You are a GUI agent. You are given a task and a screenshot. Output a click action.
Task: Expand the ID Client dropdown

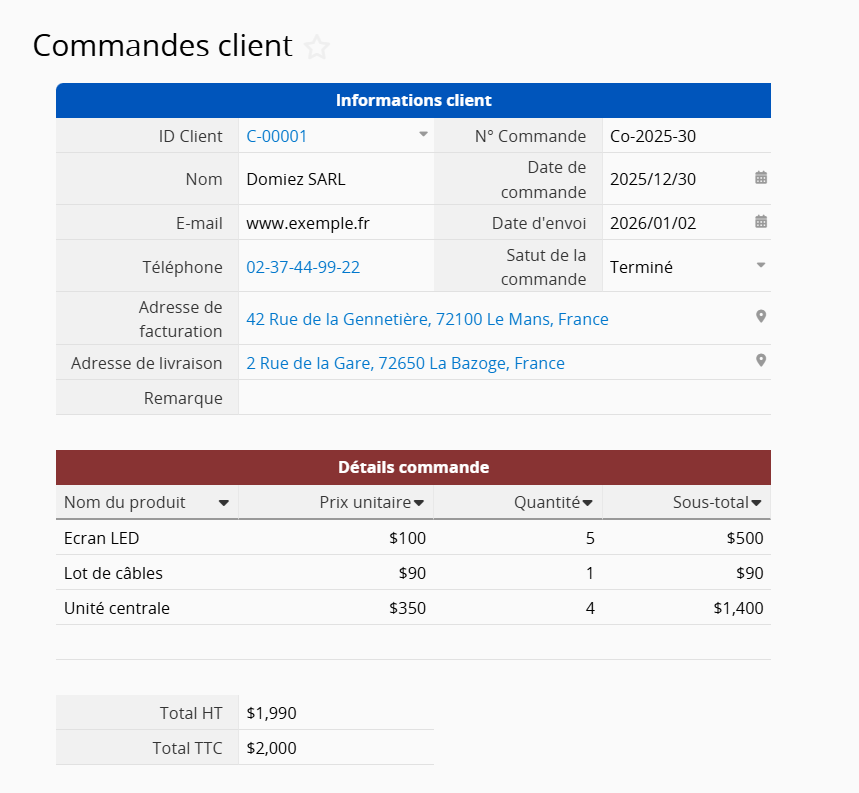click(x=423, y=135)
